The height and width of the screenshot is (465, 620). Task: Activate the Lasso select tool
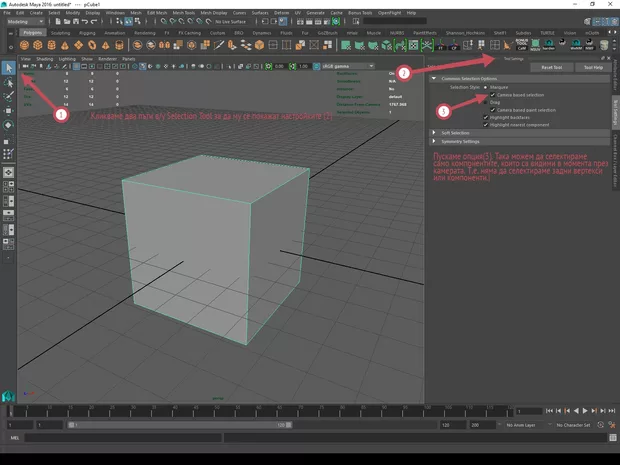(x=8, y=82)
